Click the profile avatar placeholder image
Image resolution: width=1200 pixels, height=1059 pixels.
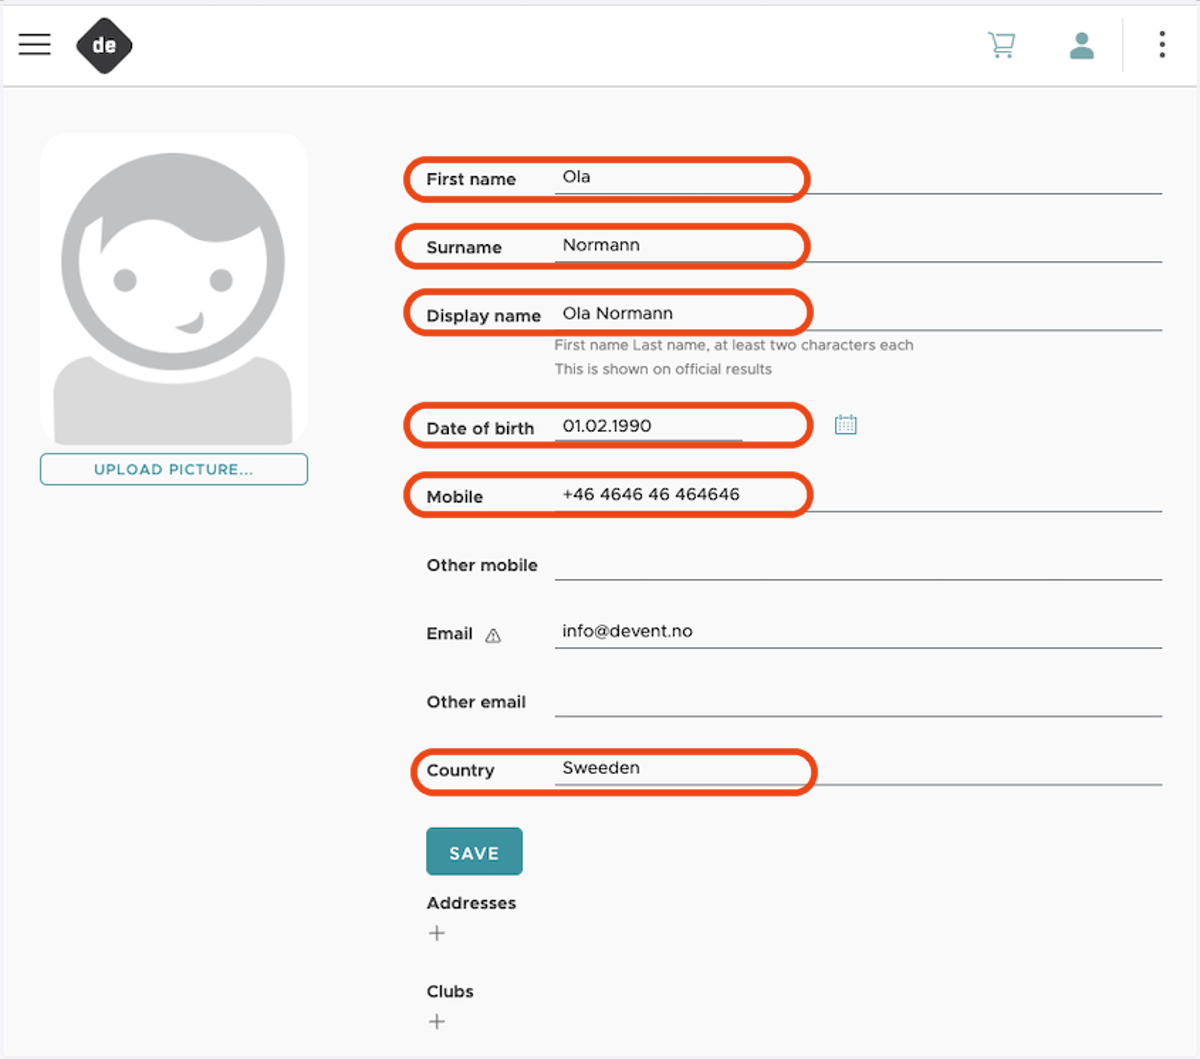point(174,290)
